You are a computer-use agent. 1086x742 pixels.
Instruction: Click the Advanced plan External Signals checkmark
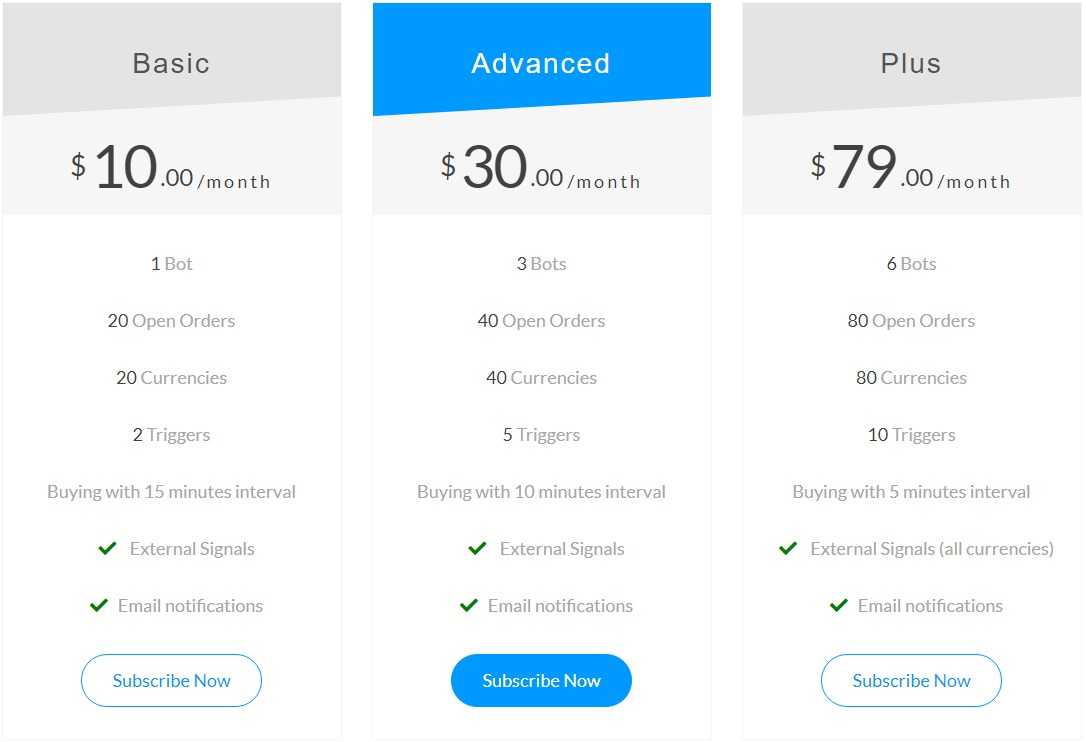(x=477, y=549)
